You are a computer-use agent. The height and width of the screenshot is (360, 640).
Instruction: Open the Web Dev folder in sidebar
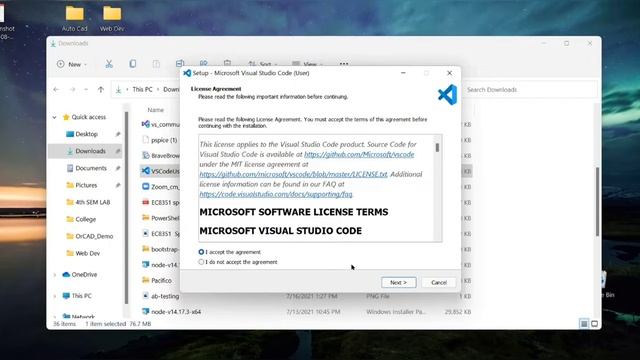(87, 253)
